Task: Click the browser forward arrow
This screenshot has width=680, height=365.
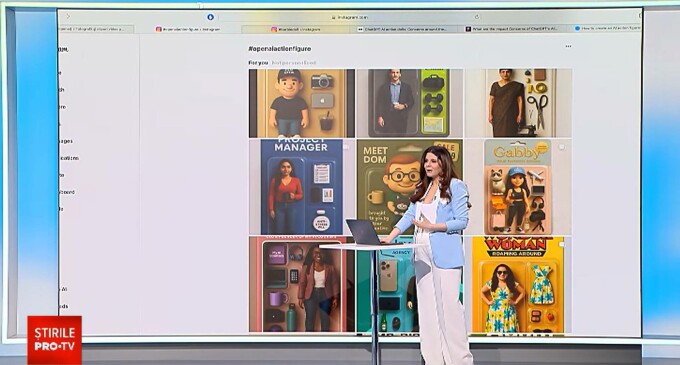Action: pos(68,16)
